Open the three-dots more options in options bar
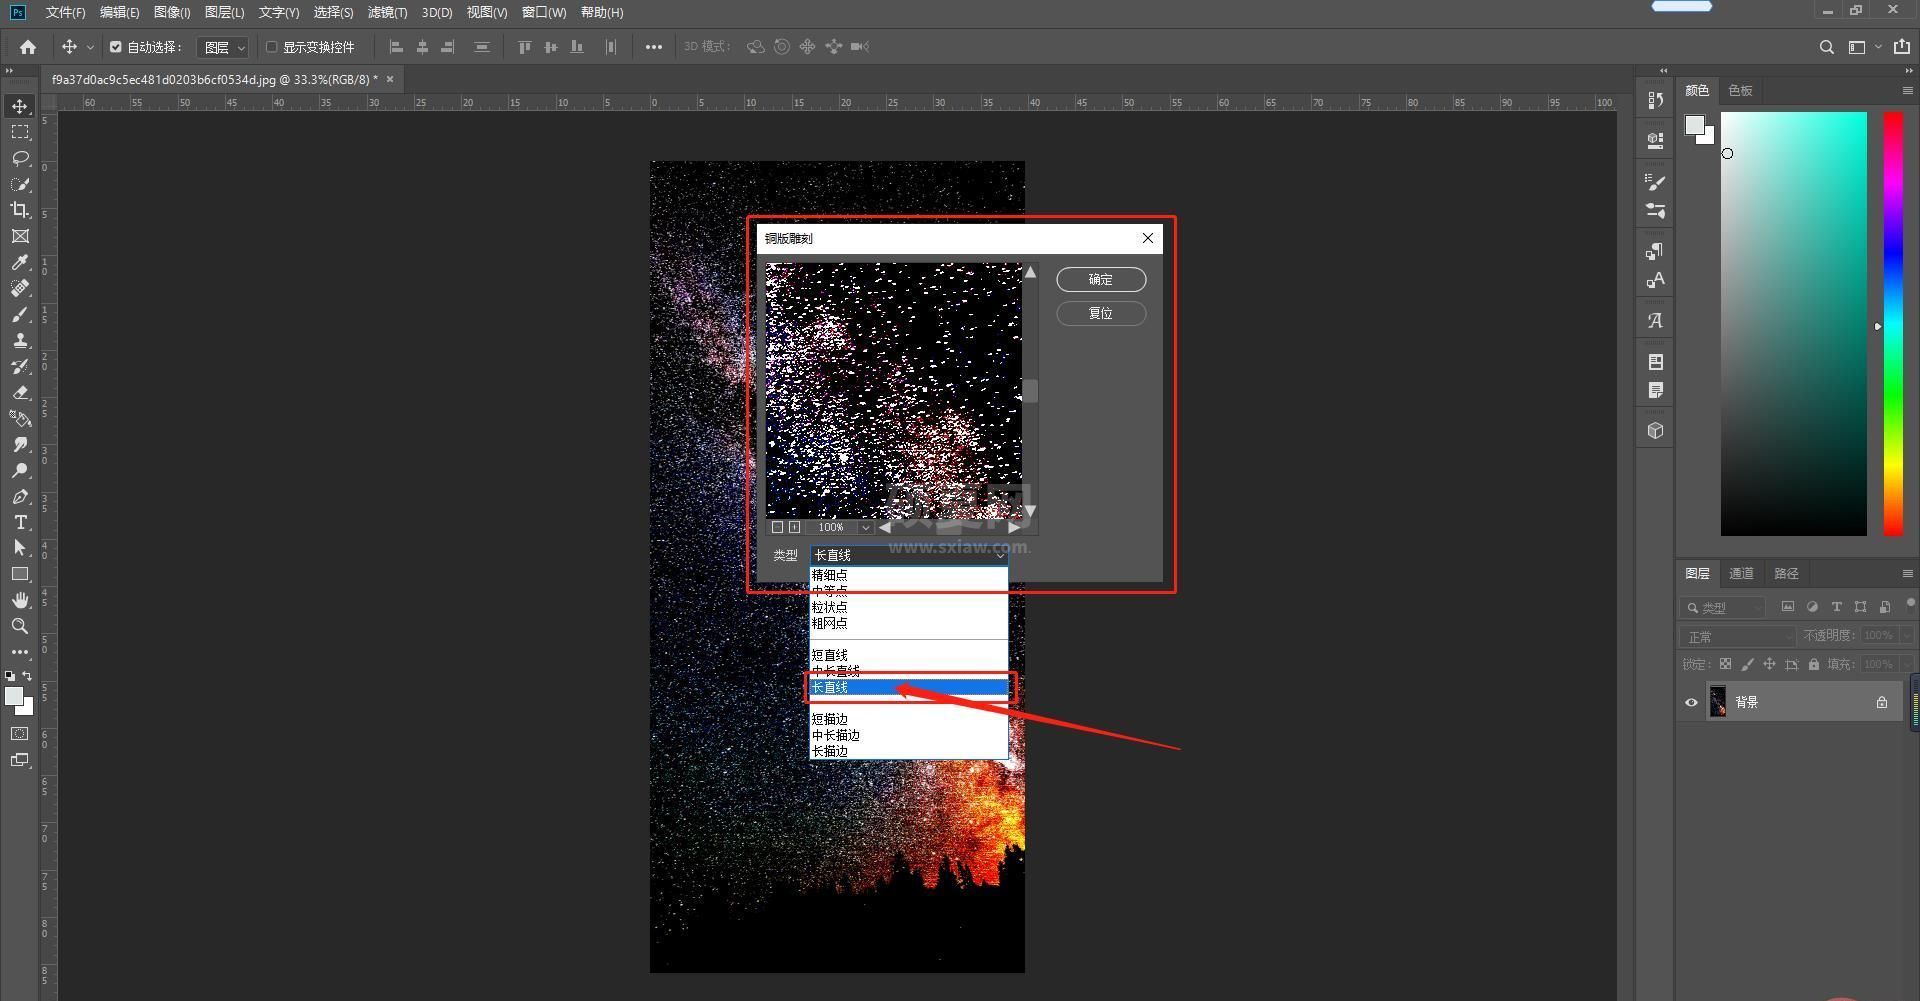1920x1001 pixels. (654, 47)
